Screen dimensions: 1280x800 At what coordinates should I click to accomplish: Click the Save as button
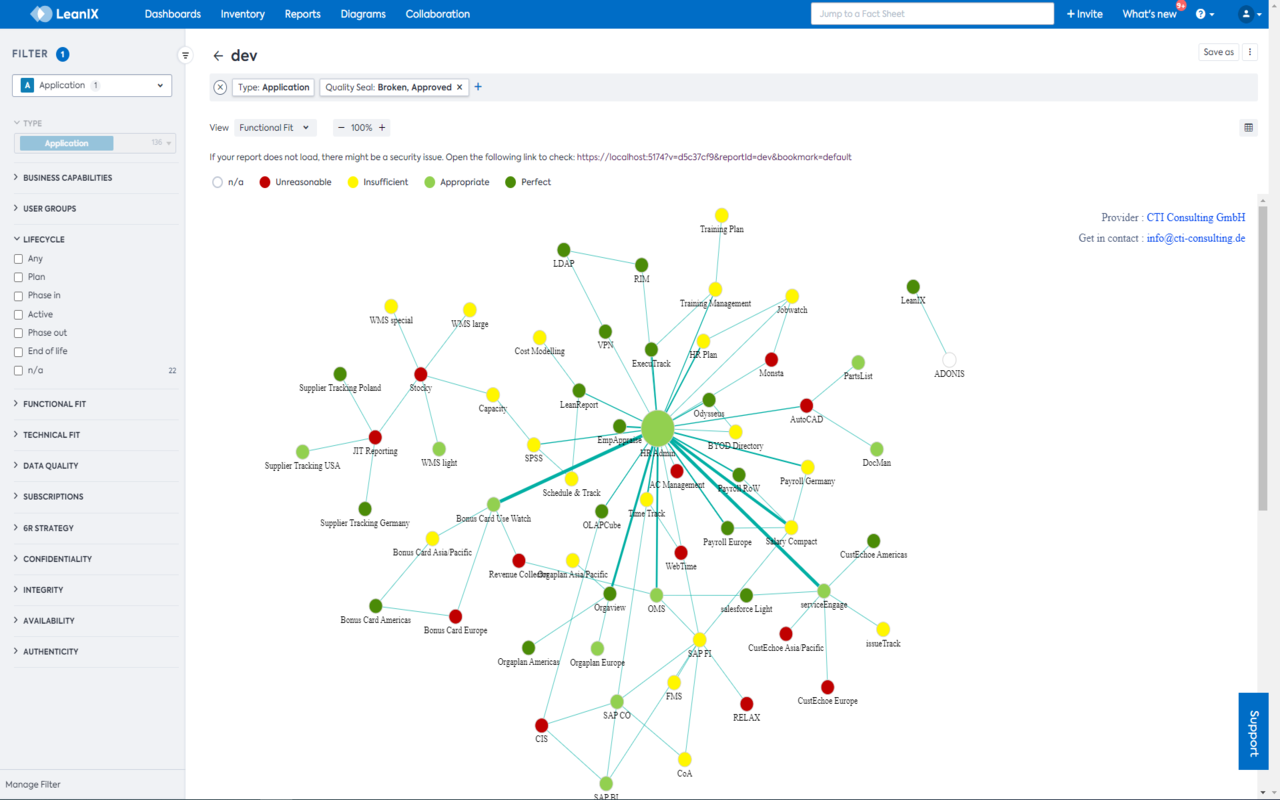(x=1219, y=52)
